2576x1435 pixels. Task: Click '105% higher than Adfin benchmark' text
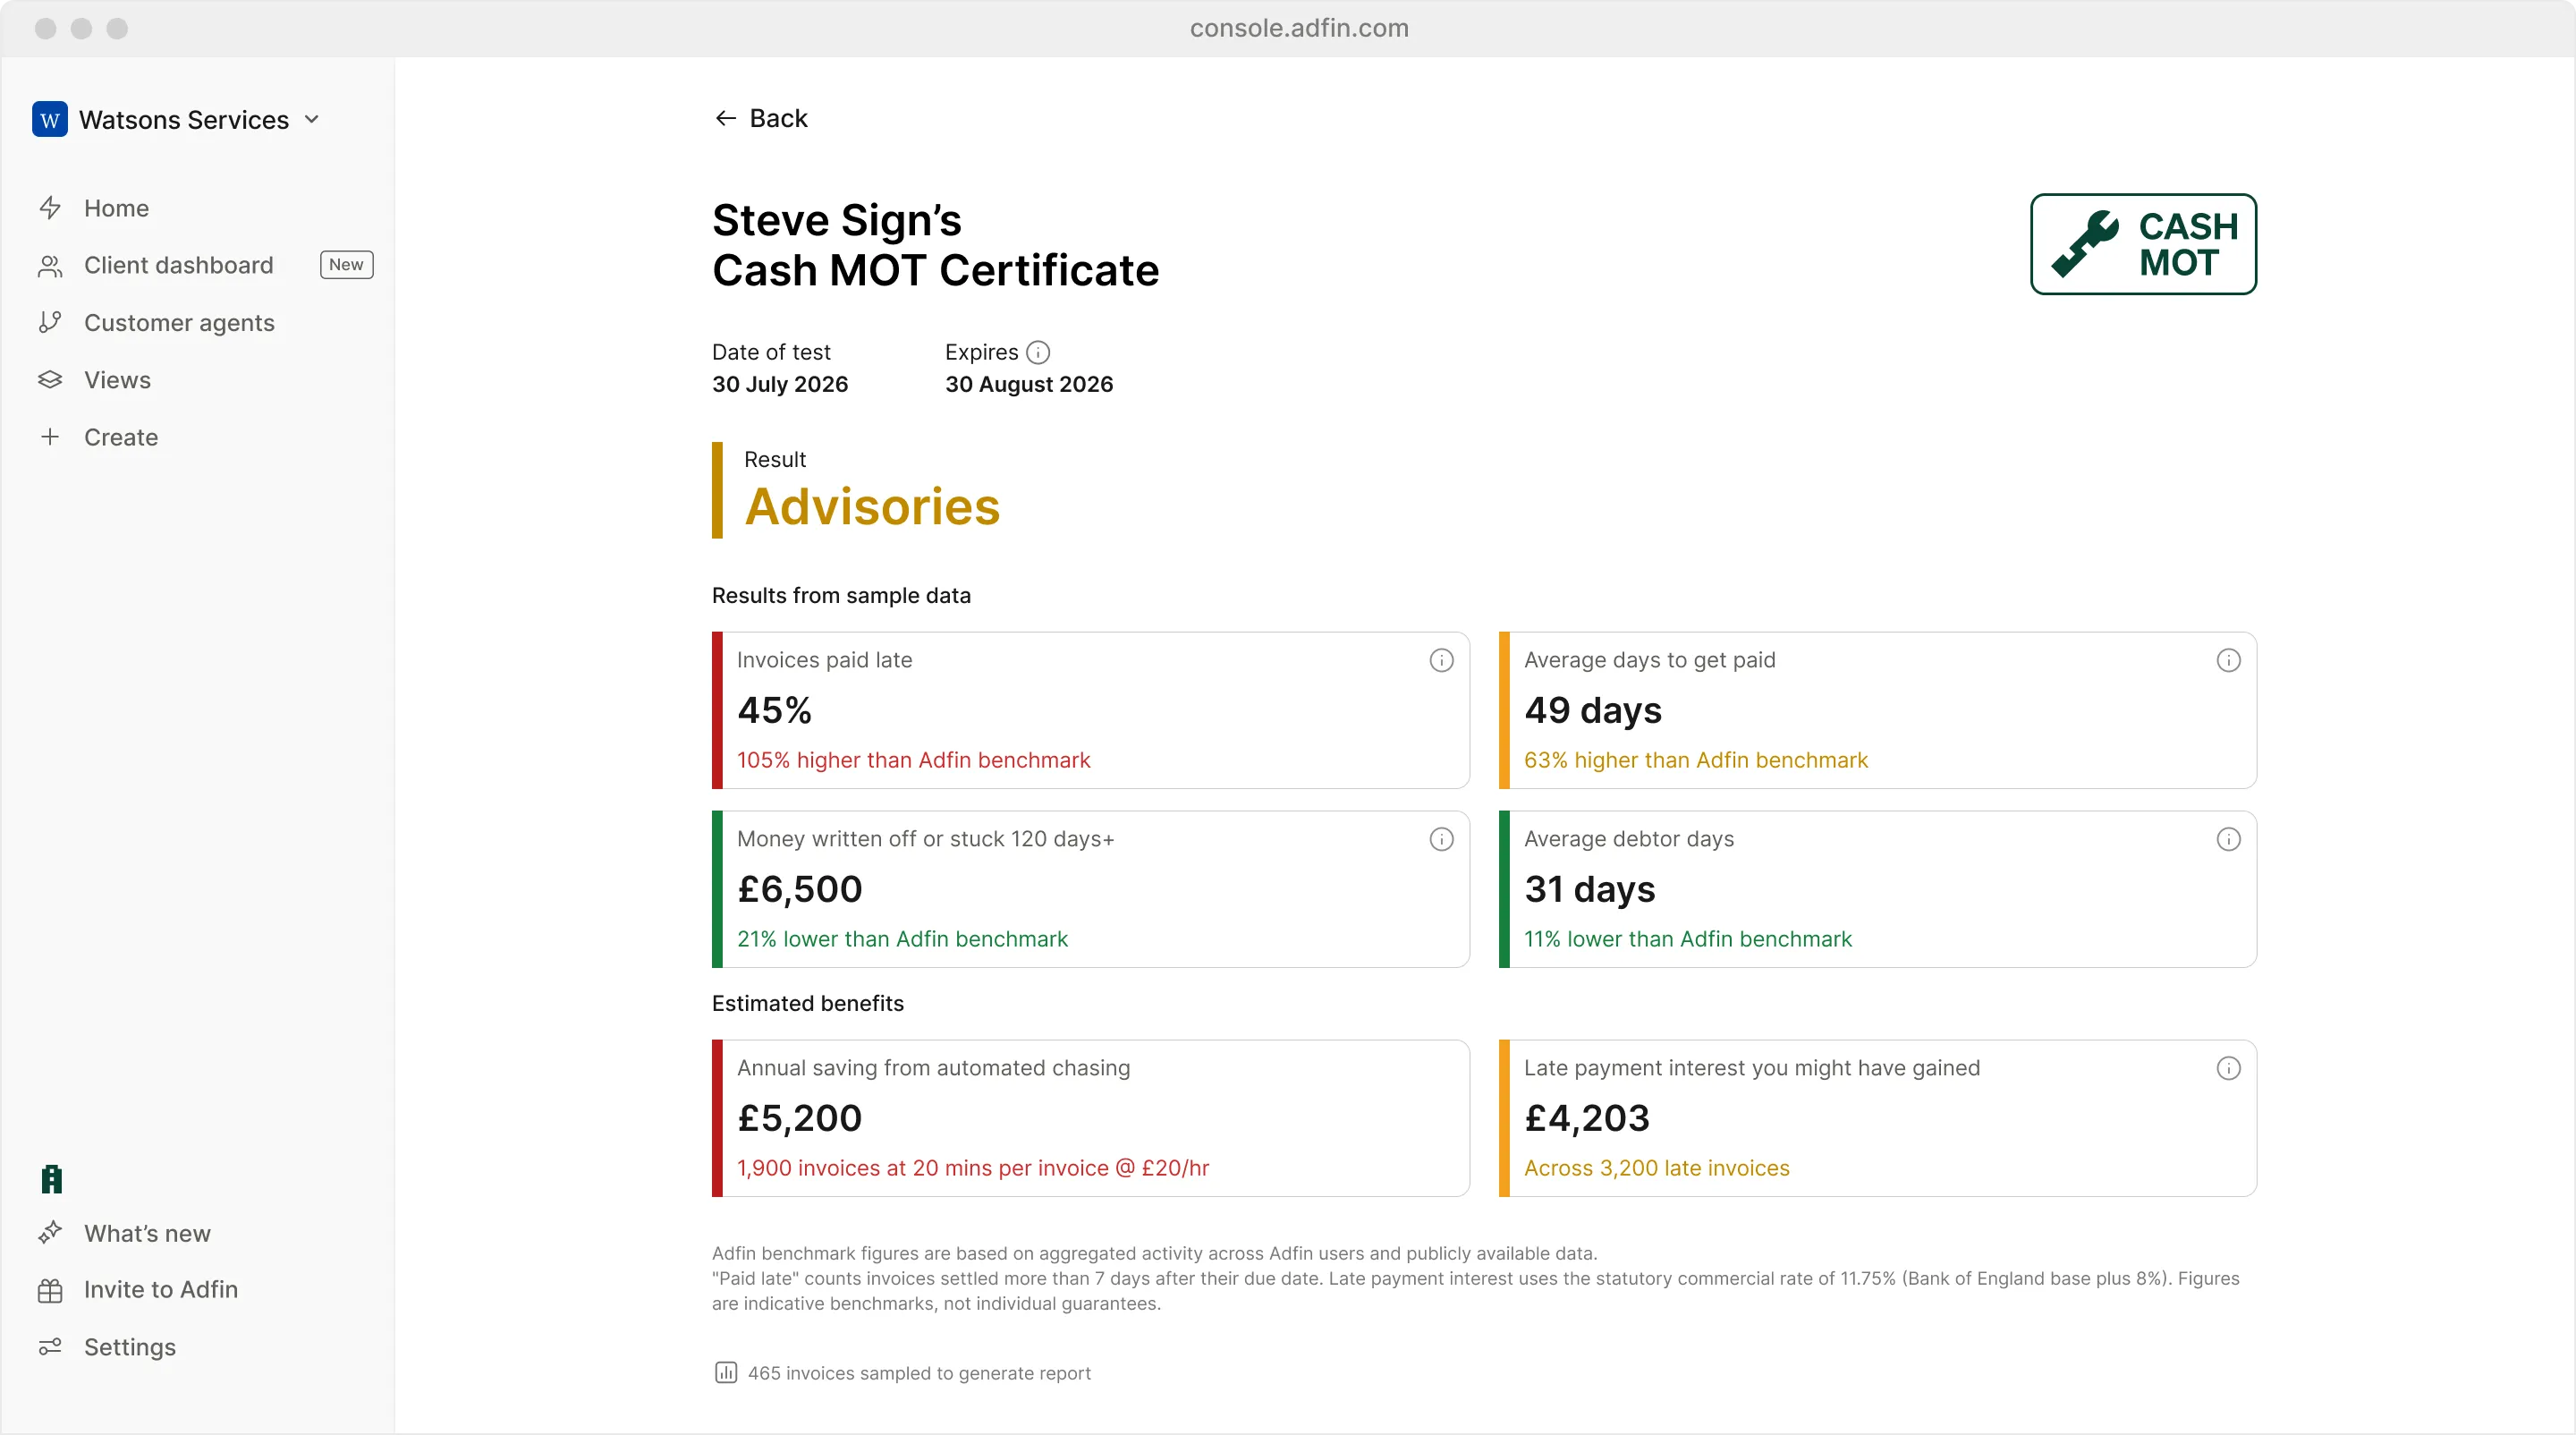point(913,760)
